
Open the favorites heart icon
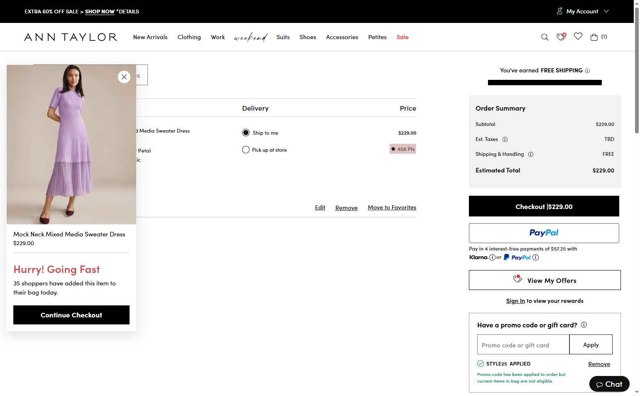coord(578,36)
